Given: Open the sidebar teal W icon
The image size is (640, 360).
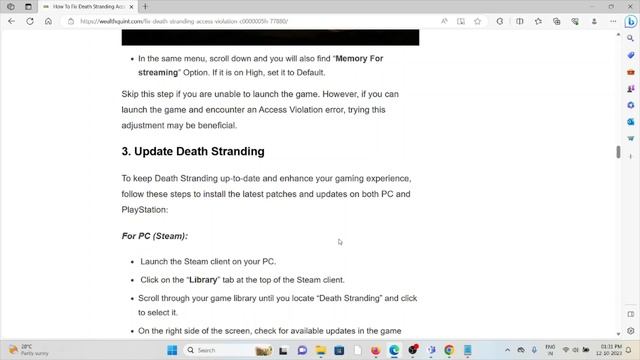Looking at the screenshot, I should coord(631,138).
